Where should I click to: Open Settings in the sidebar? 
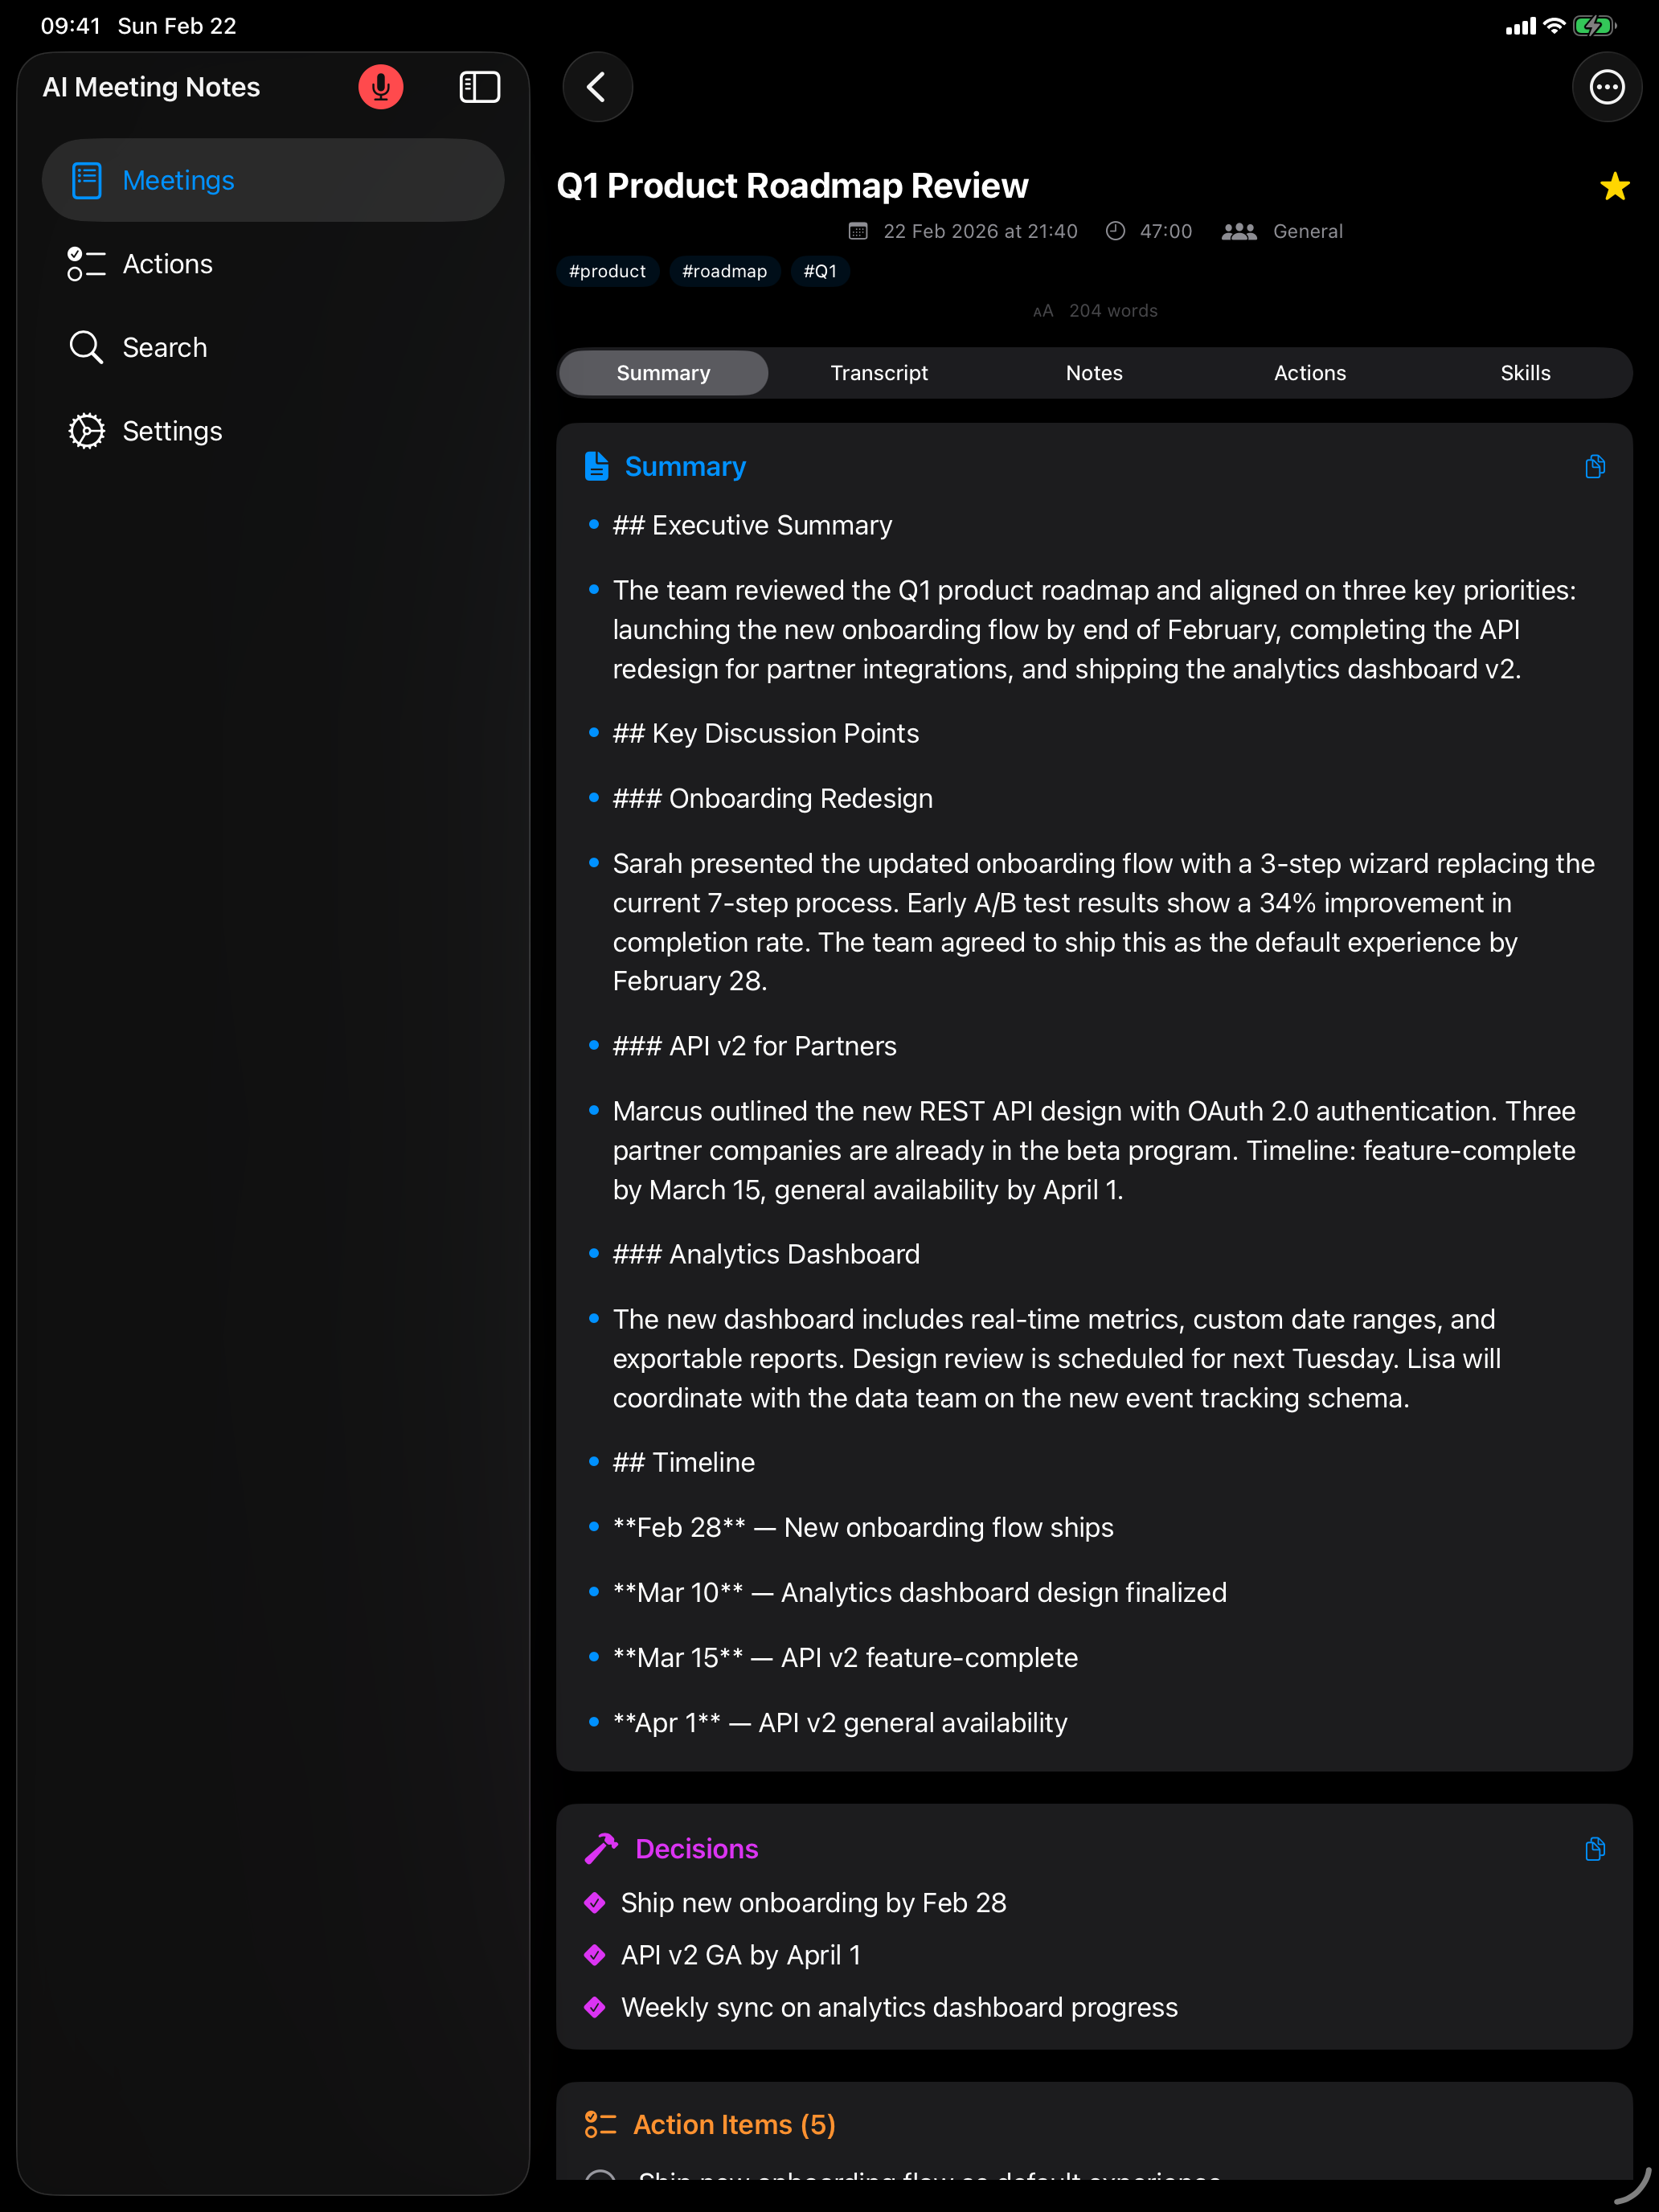click(x=272, y=431)
